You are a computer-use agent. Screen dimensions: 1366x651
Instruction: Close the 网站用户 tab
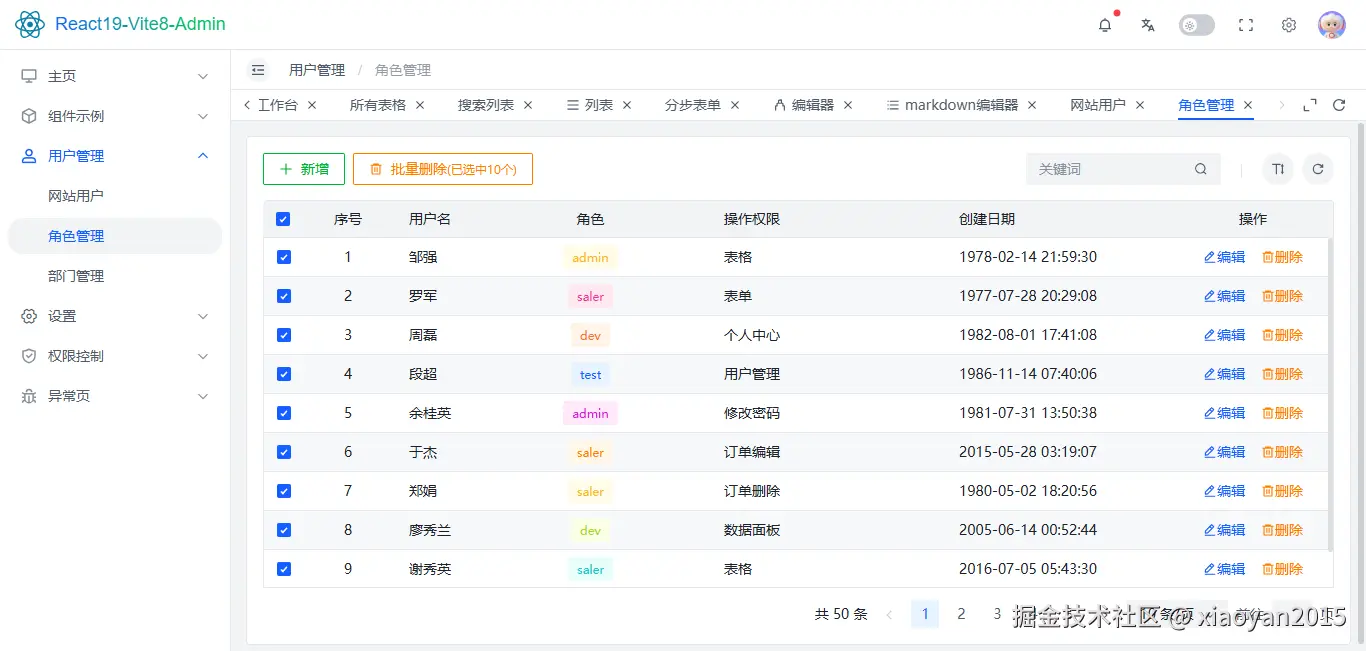[x=1140, y=105]
